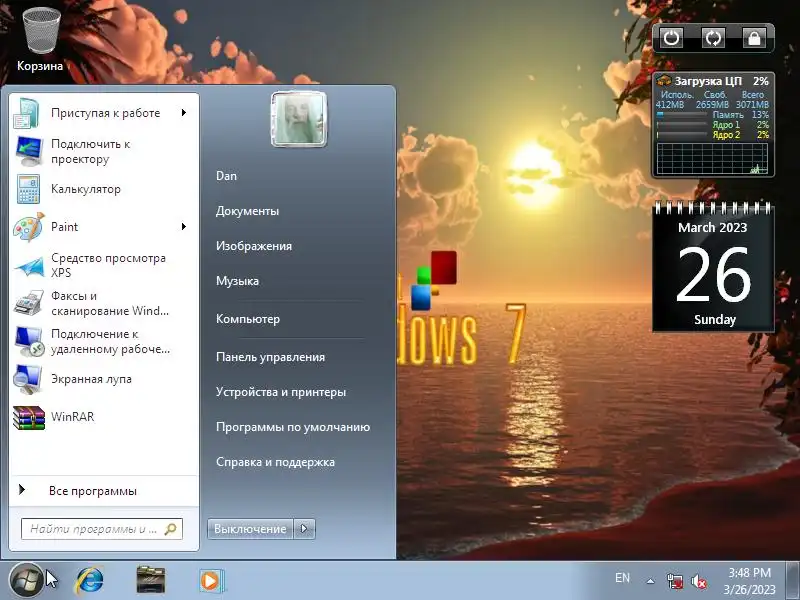
Task: Click EN language indicator
Action: [622, 578]
